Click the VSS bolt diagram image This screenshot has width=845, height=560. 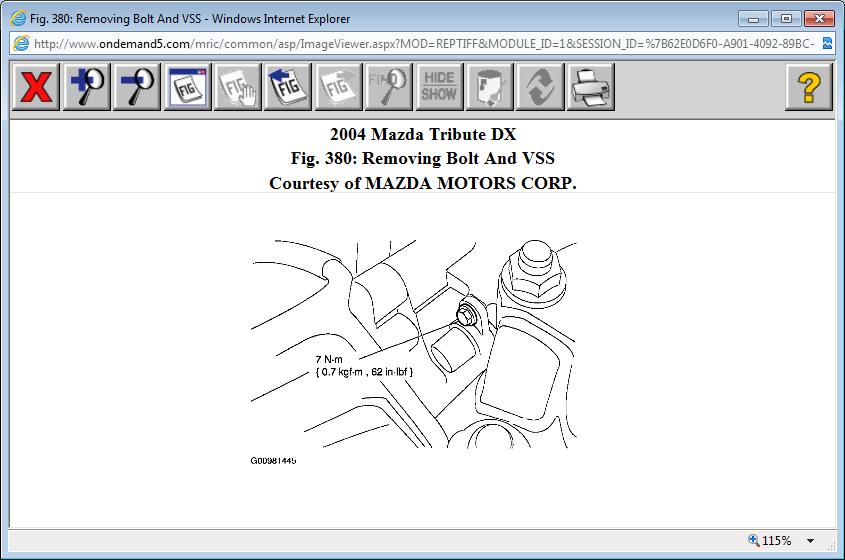pyautogui.click(x=413, y=344)
